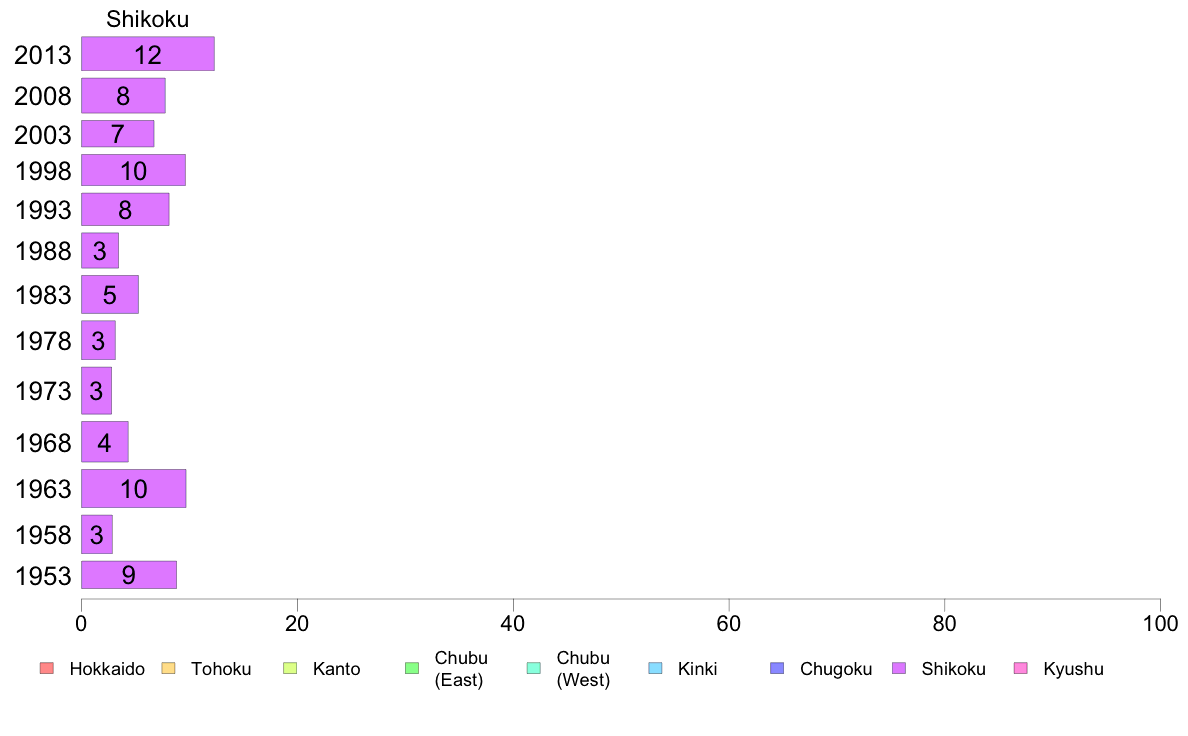This screenshot has height=736, width=1188.
Task: Click the Chubu (East) green legend swatch
Action: click(x=412, y=668)
